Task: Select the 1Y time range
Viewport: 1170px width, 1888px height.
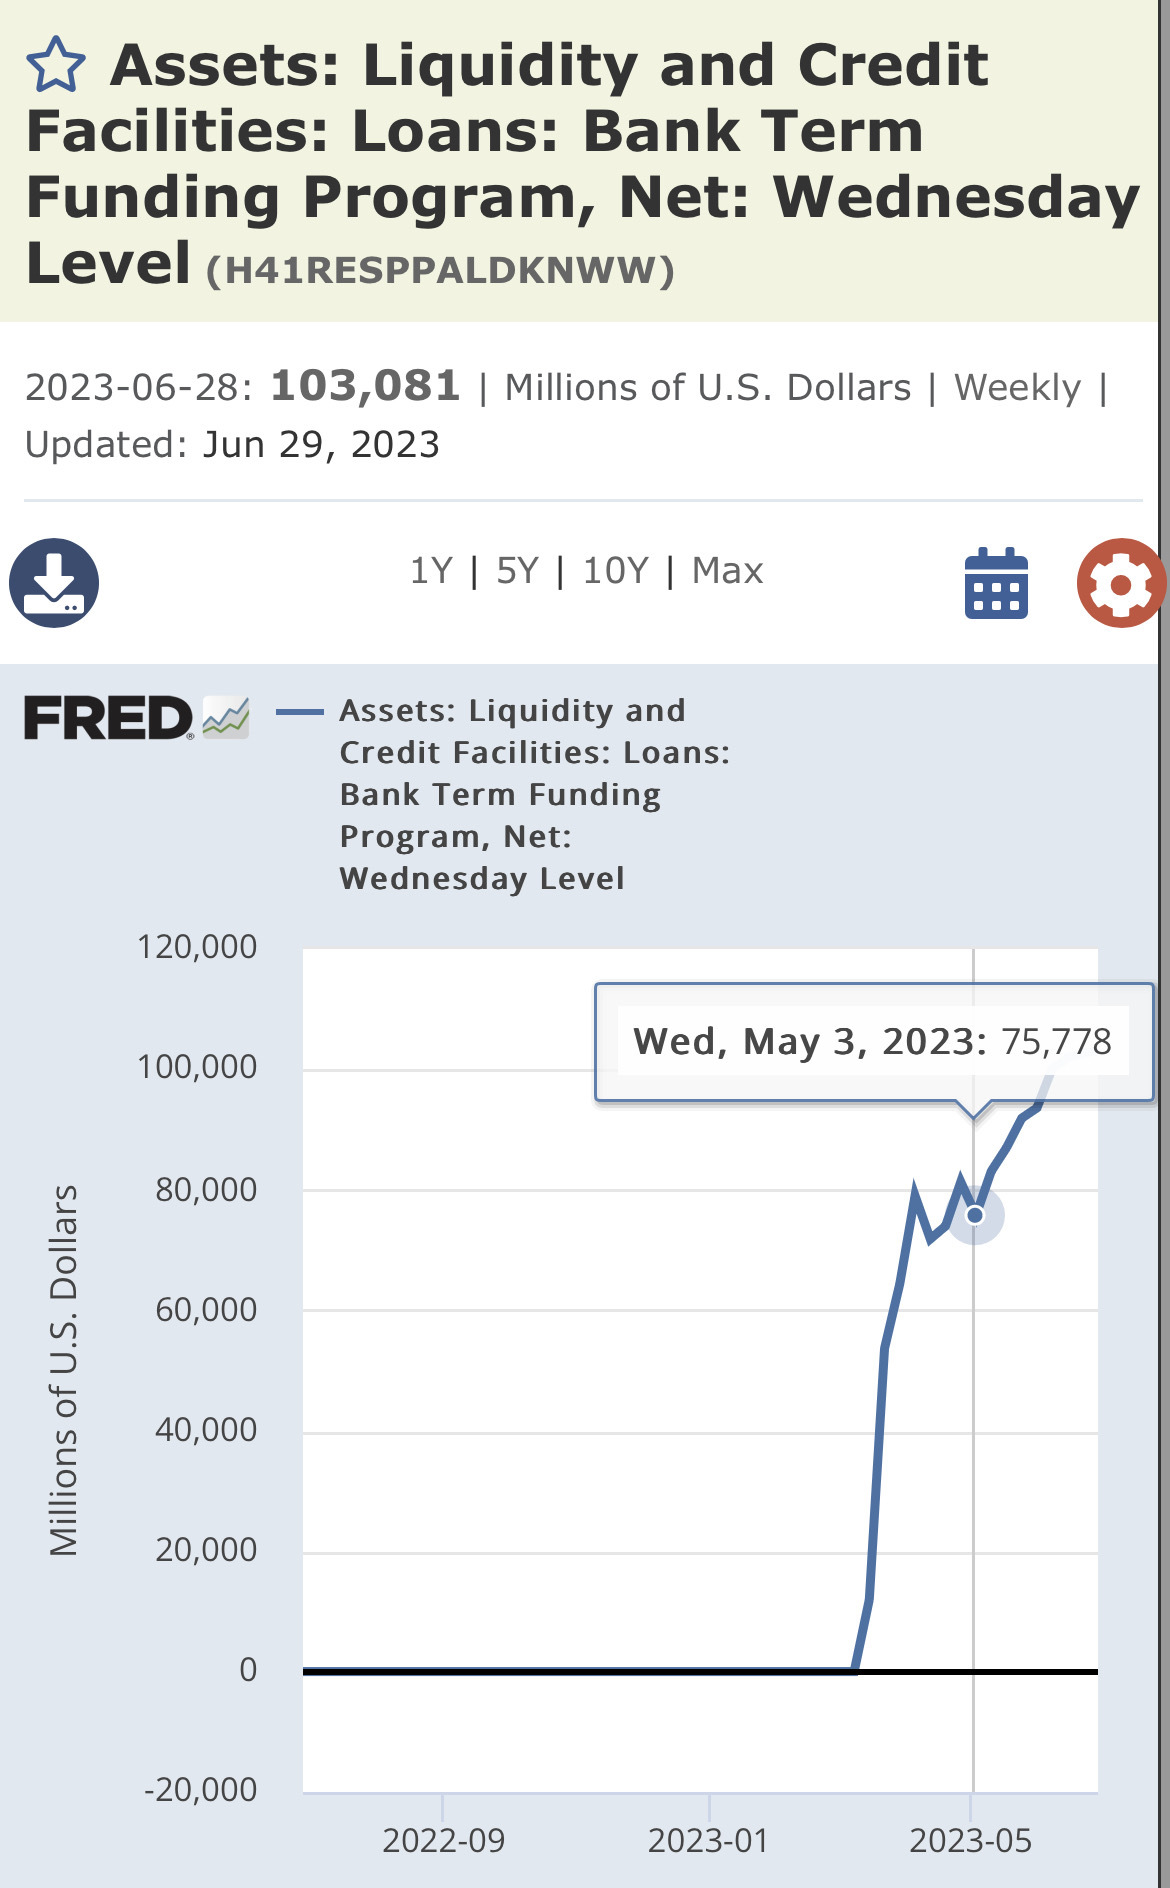Action: coord(431,571)
